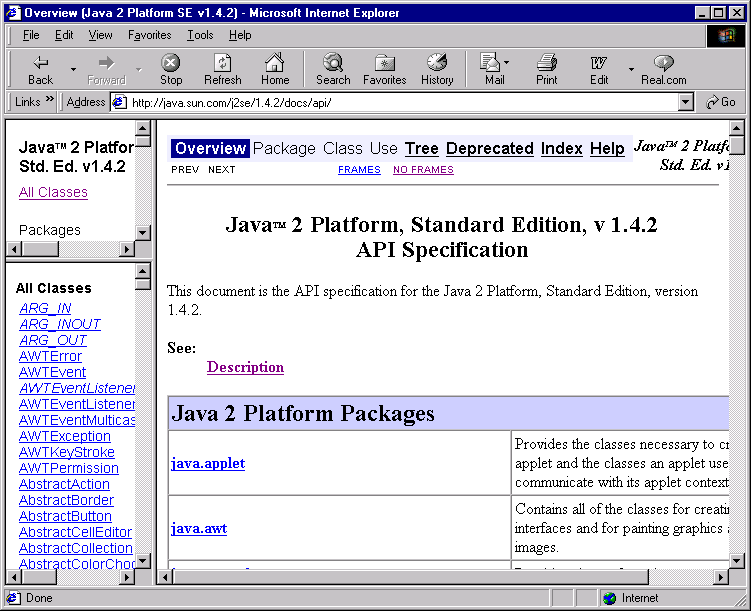The height and width of the screenshot is (611, 751).
Task: Click the java.applet package link
Action: (x=208, y=463)
